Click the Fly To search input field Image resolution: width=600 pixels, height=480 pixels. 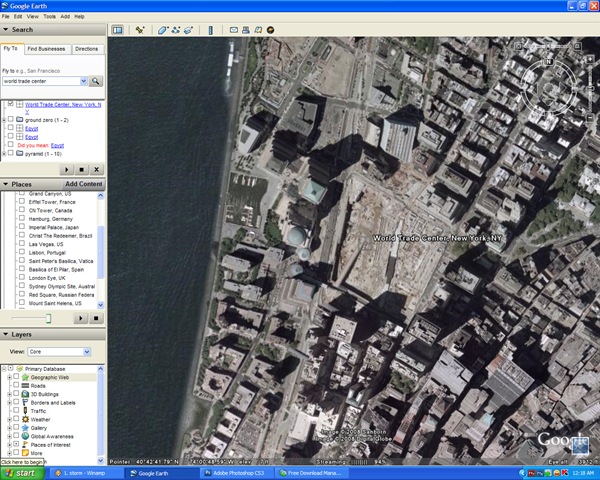(x=41, y=81)
